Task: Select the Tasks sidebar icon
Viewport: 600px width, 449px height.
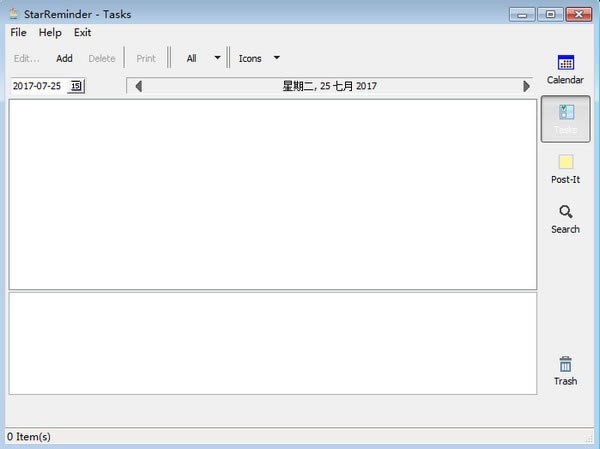Action: [x=565, y=119]
